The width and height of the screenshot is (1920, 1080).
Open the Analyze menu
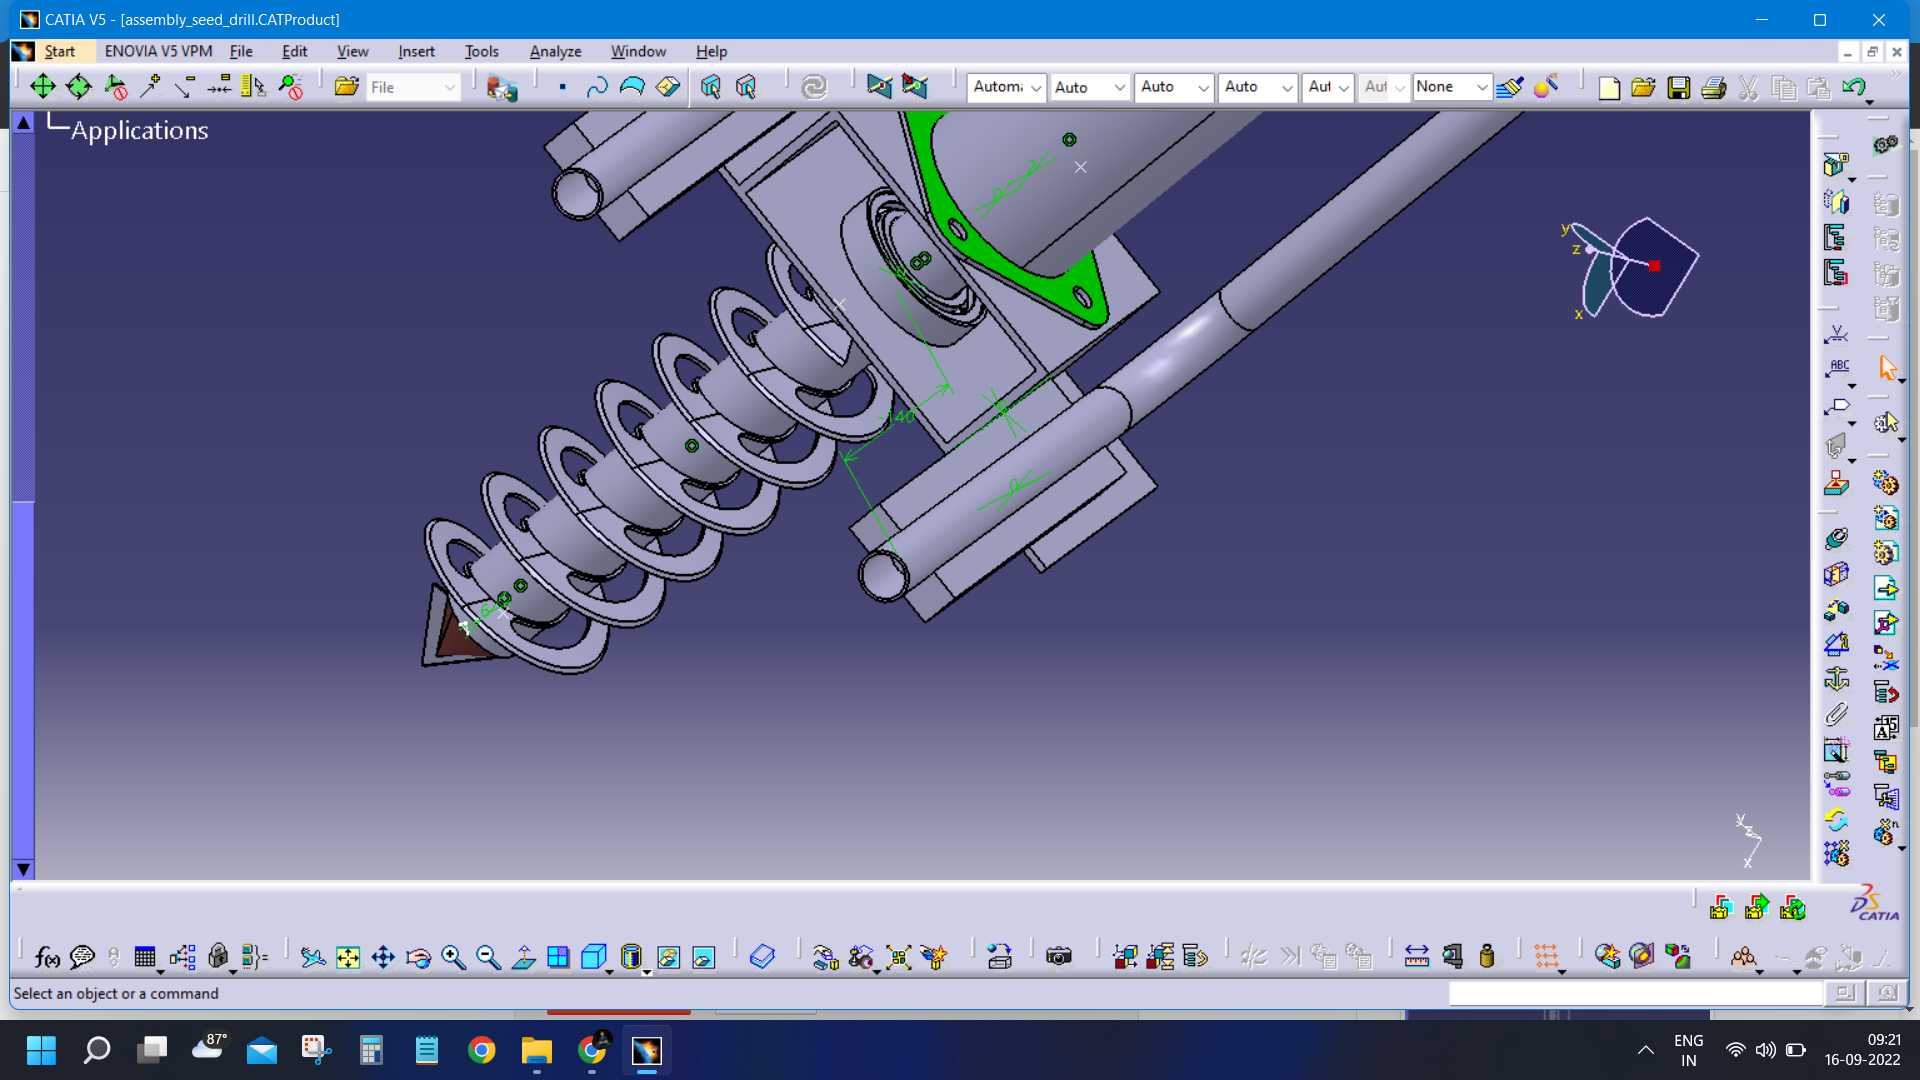pyautogui.click(x=555, y=51)
